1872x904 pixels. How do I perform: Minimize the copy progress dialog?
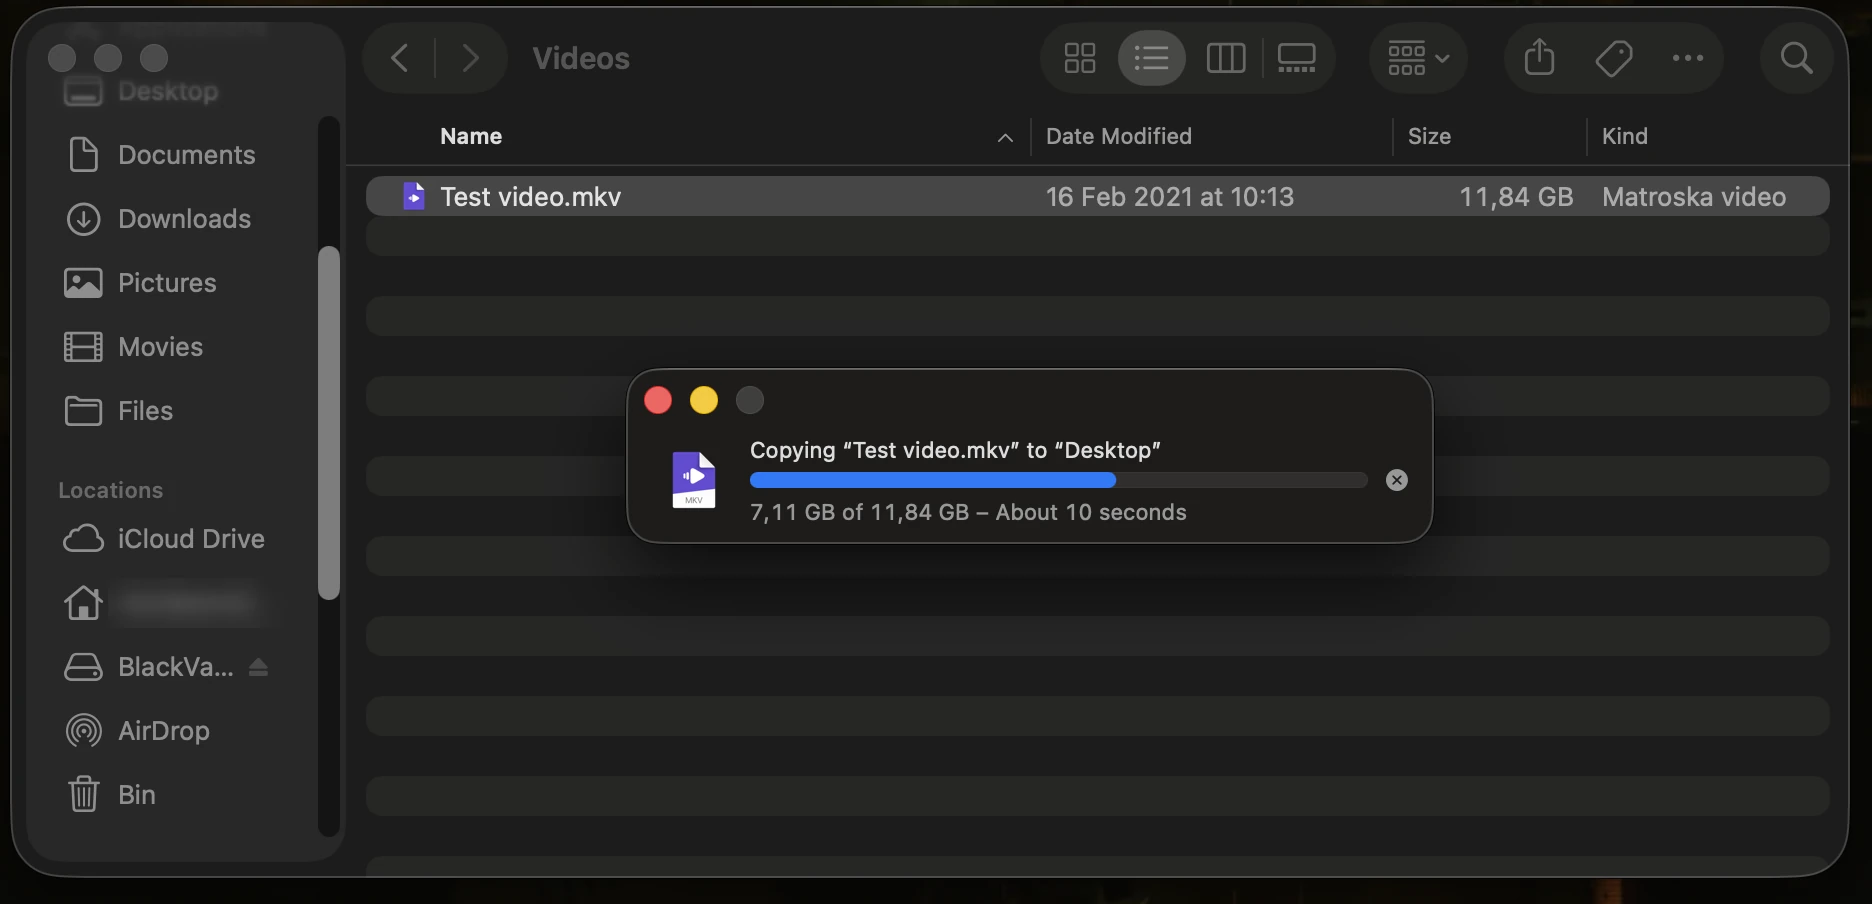click(704, 400)
